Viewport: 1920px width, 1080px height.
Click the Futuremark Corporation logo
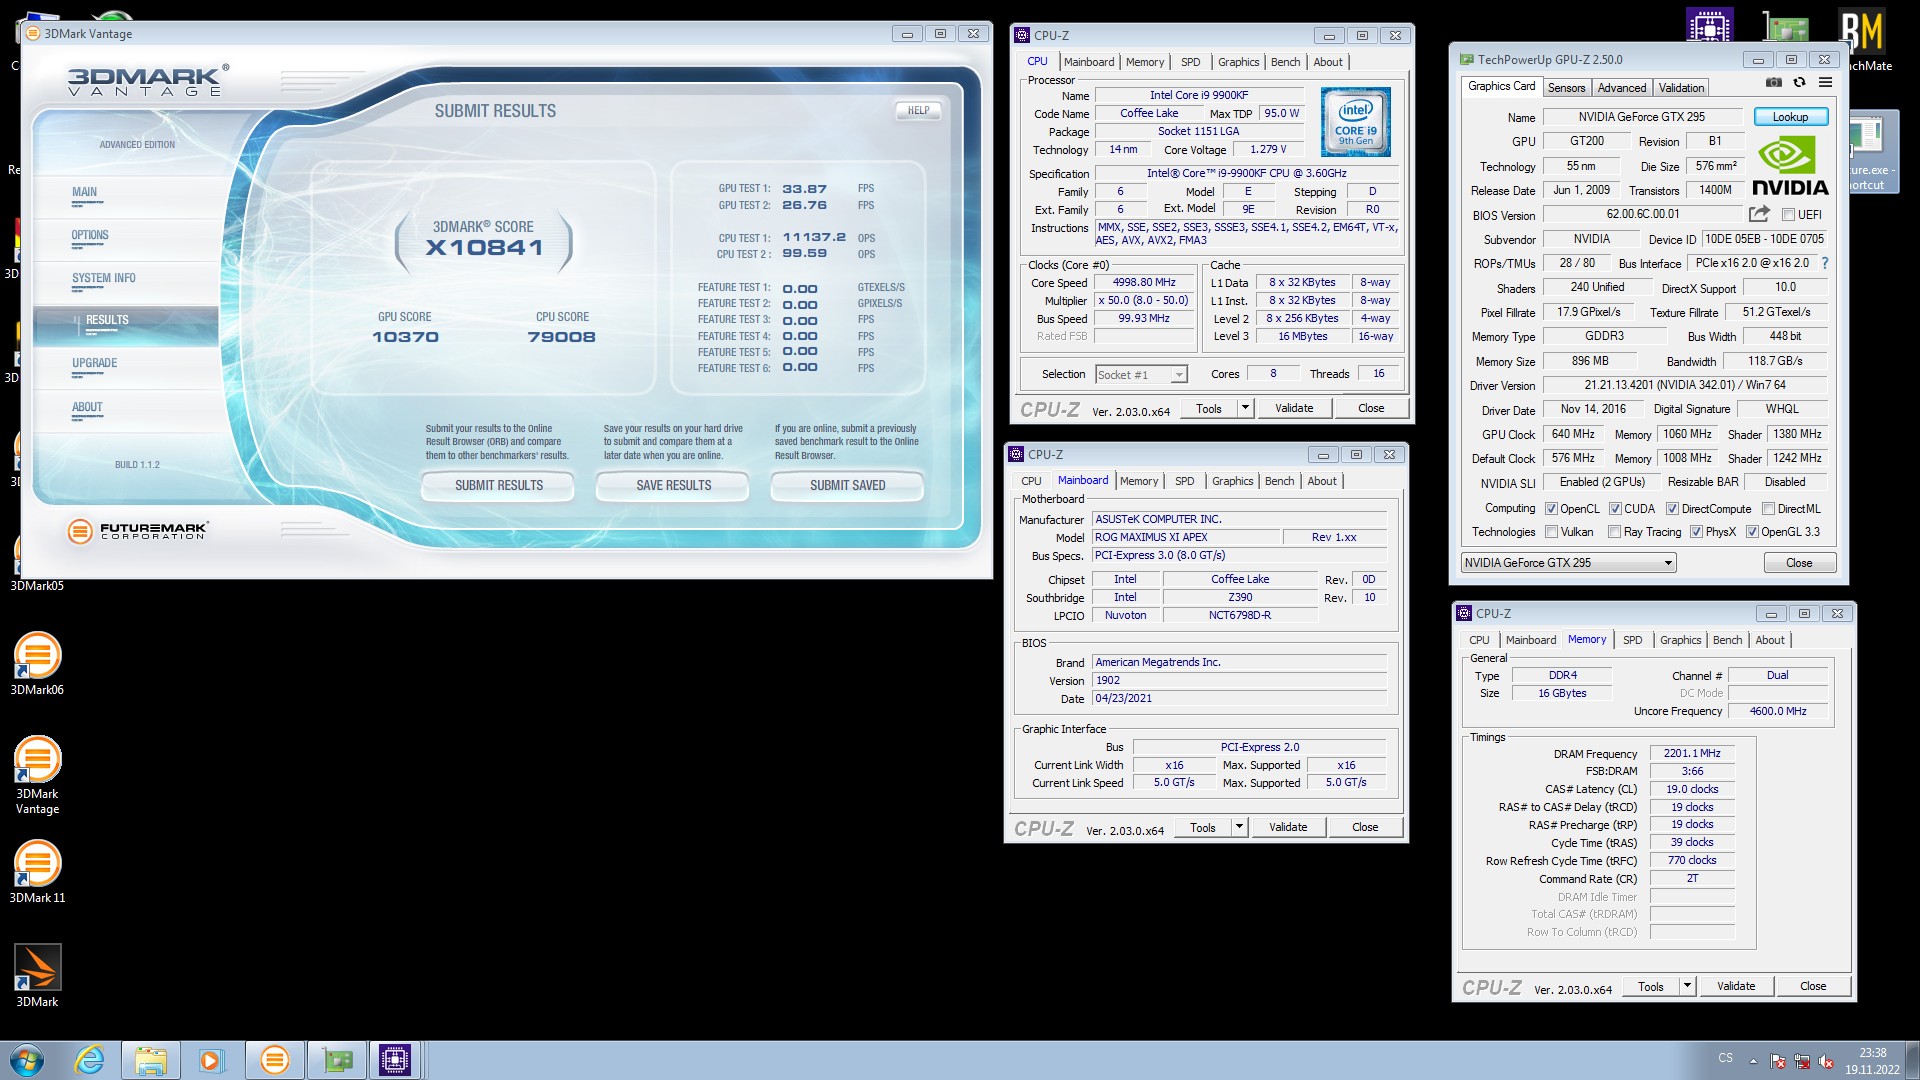pos(138,531)
